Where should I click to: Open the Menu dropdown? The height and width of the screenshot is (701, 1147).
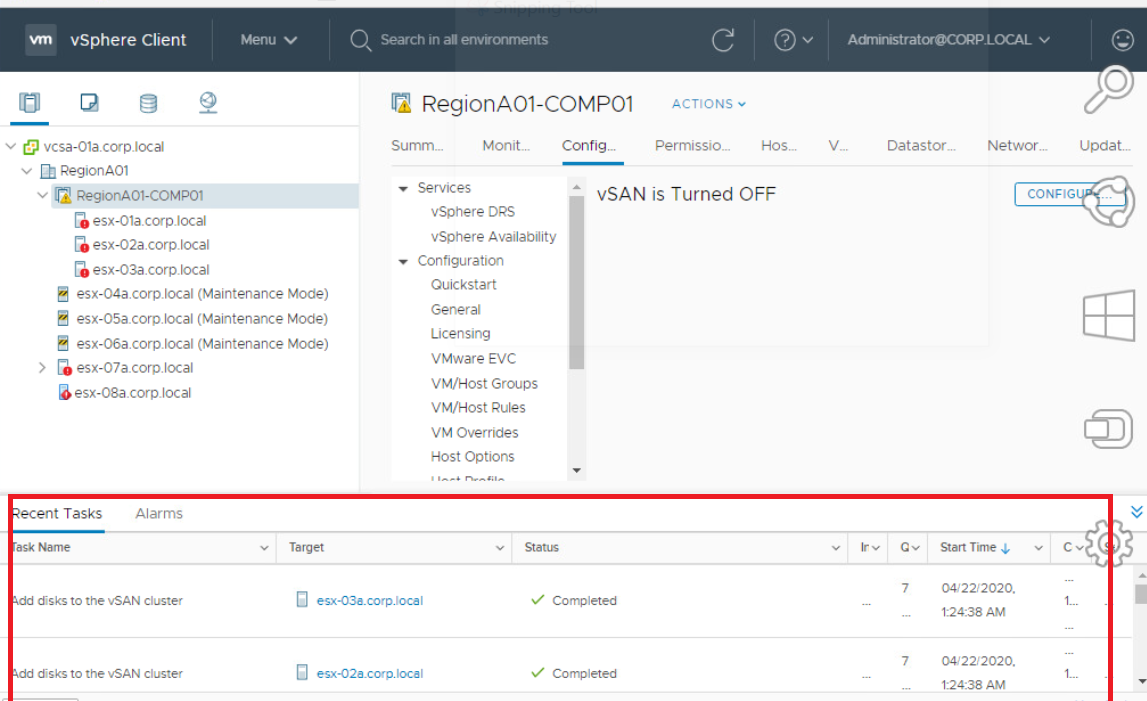pyautogui.click(x=269, y=40)
